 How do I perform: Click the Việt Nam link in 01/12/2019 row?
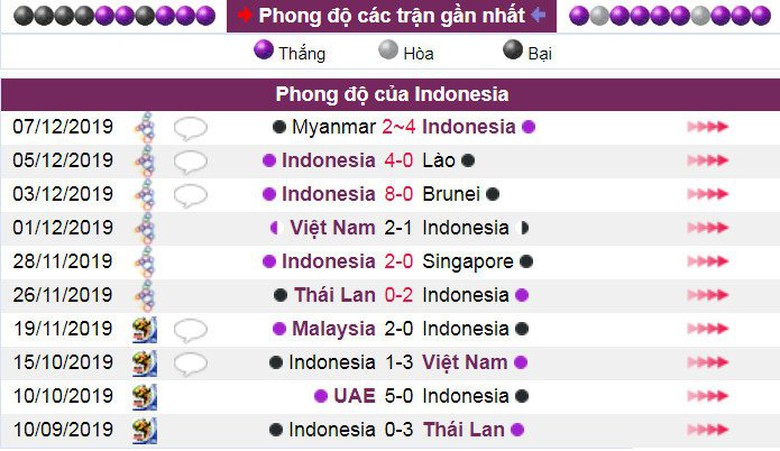(332, 228)
